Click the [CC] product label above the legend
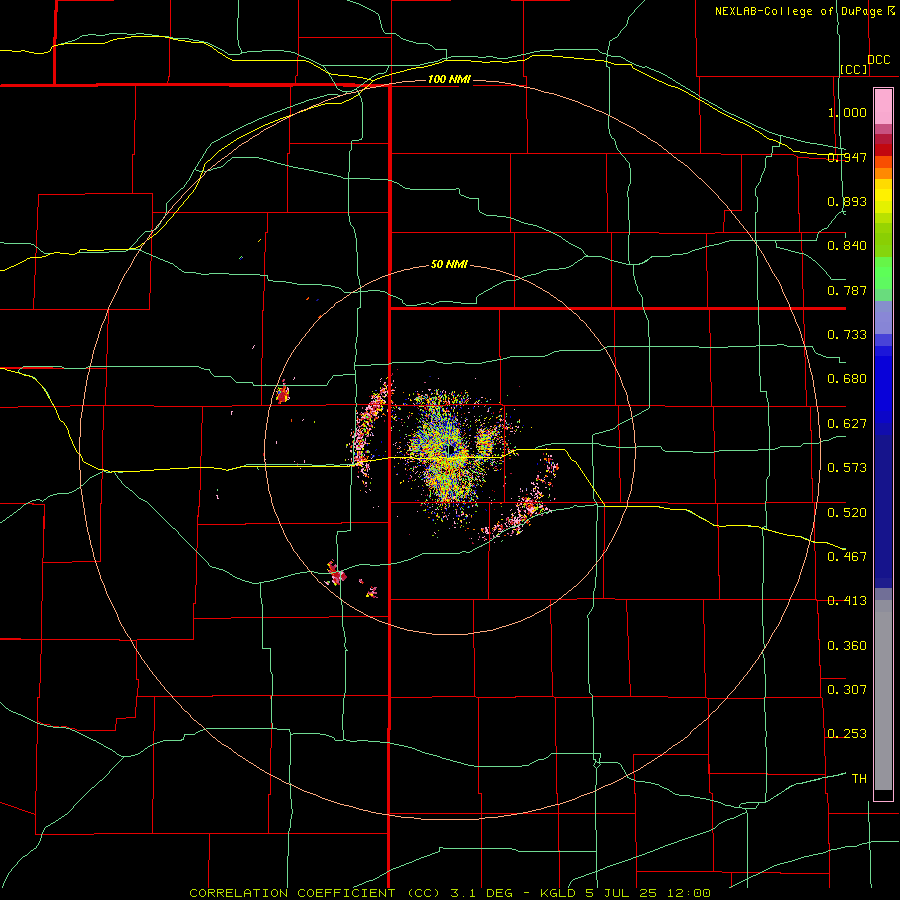 tap(854, 69)
